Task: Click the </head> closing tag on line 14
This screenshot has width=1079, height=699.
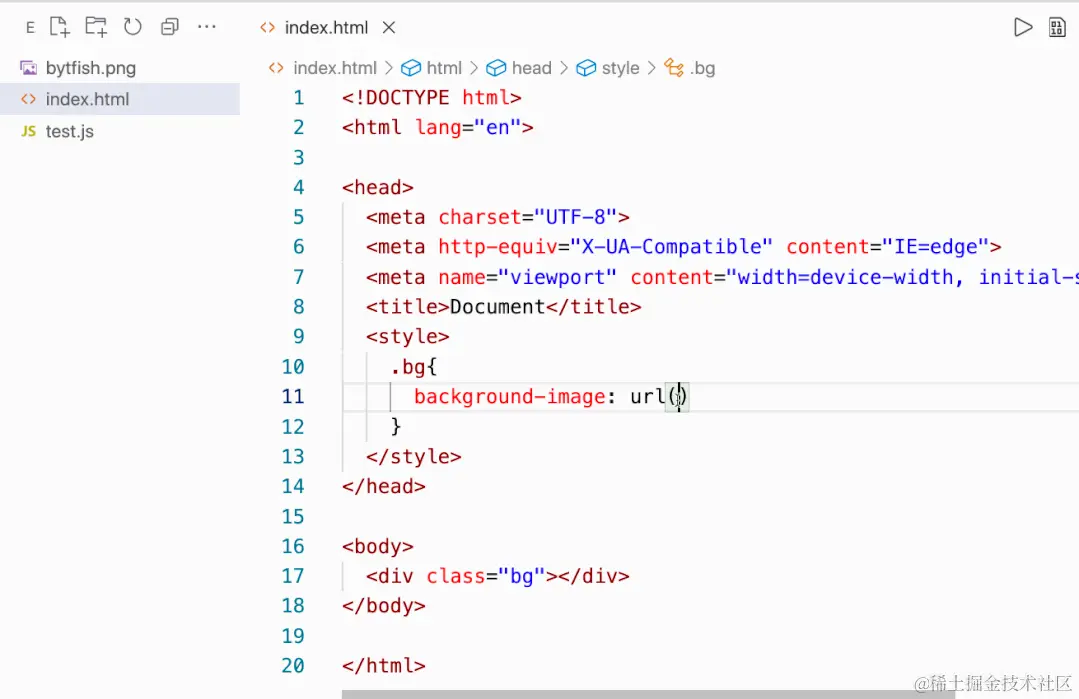Action: coord(384,486)
